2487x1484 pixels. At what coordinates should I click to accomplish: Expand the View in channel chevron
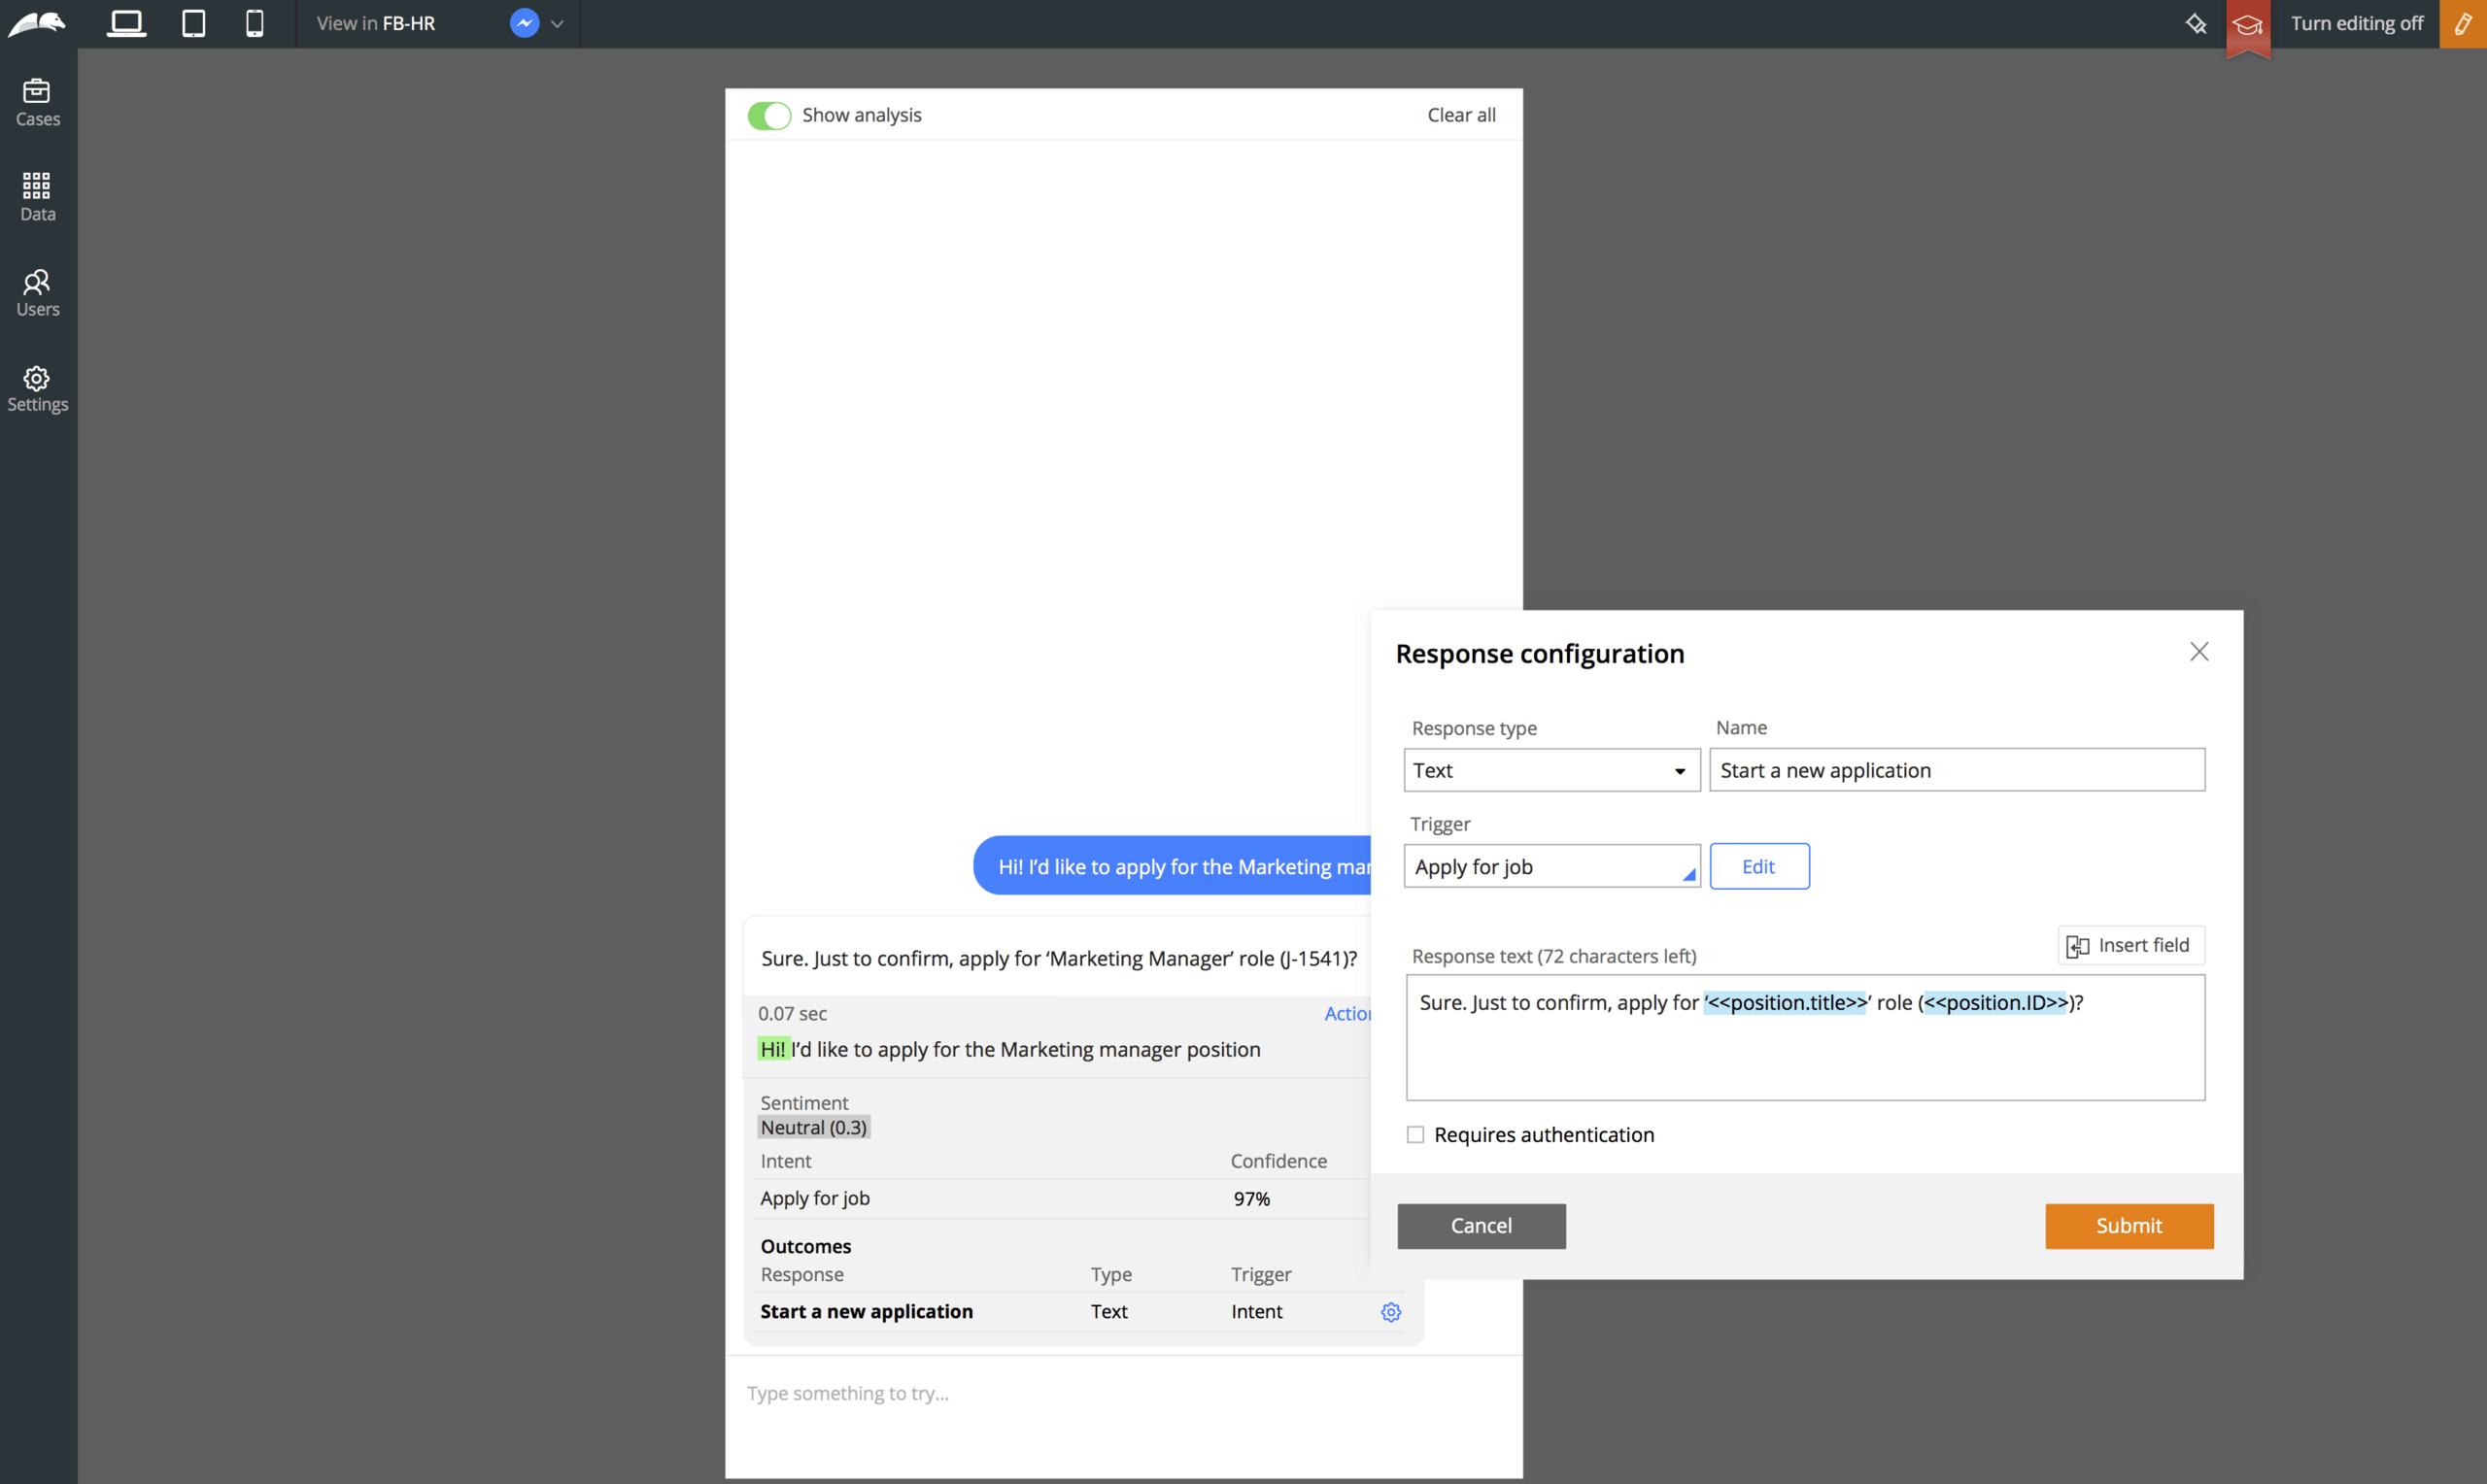[558, 24]
